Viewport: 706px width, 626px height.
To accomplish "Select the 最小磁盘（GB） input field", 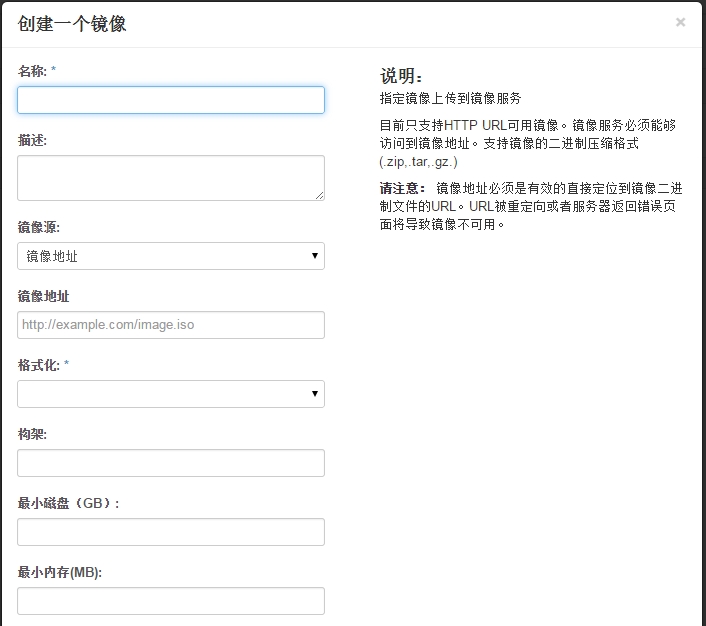I will (x=171, y=532).
